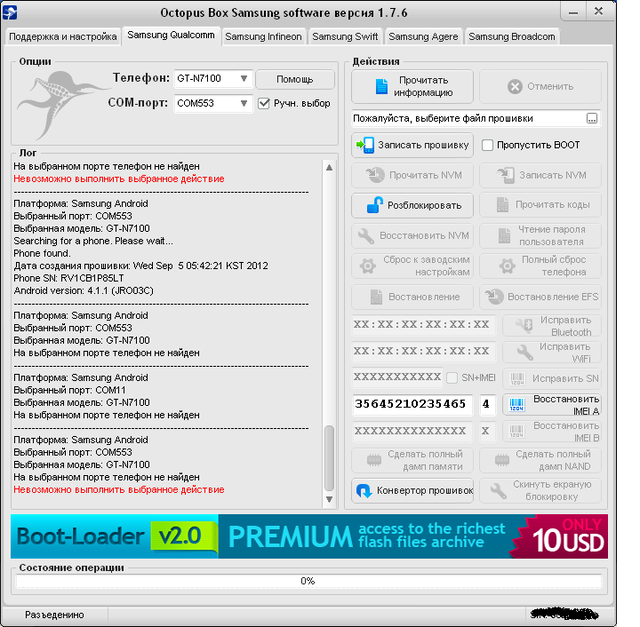
Task: Click the Прочитать информацию button label
Action: (423, 87)
